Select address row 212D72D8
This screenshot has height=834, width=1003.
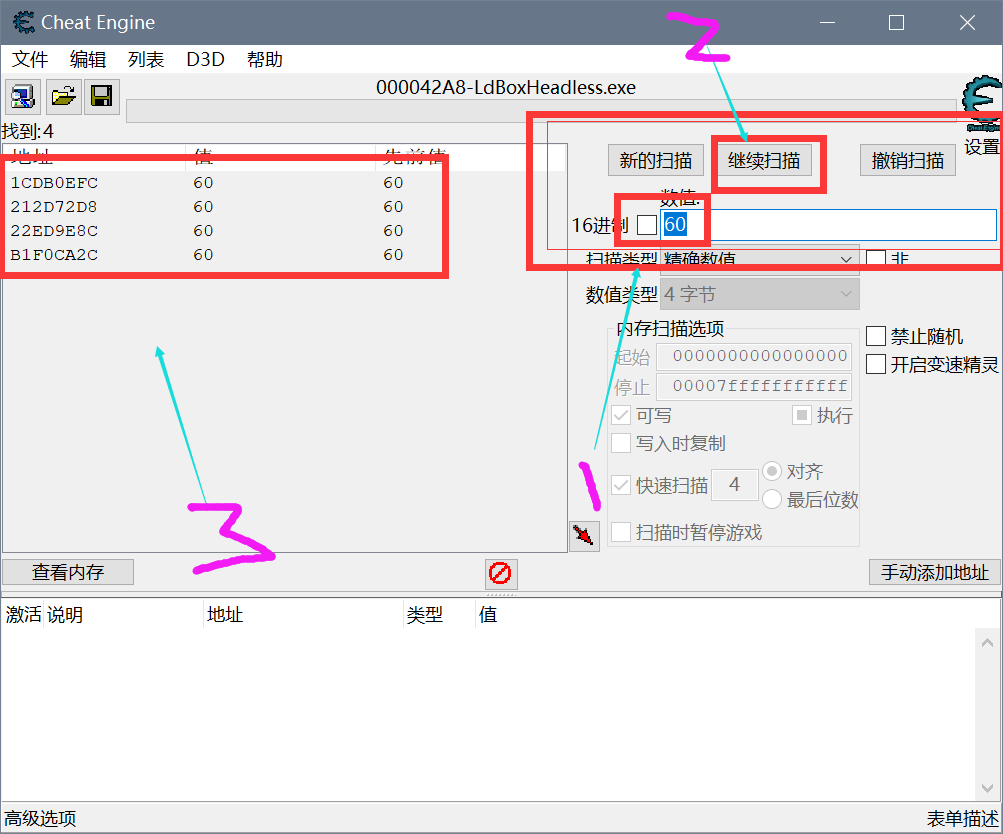(285, 207)
